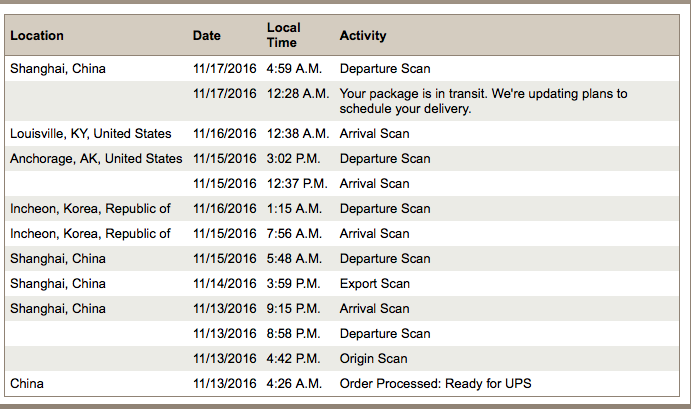Click the Local Time column header
695x417 pixels.
(x=284, y=35)
